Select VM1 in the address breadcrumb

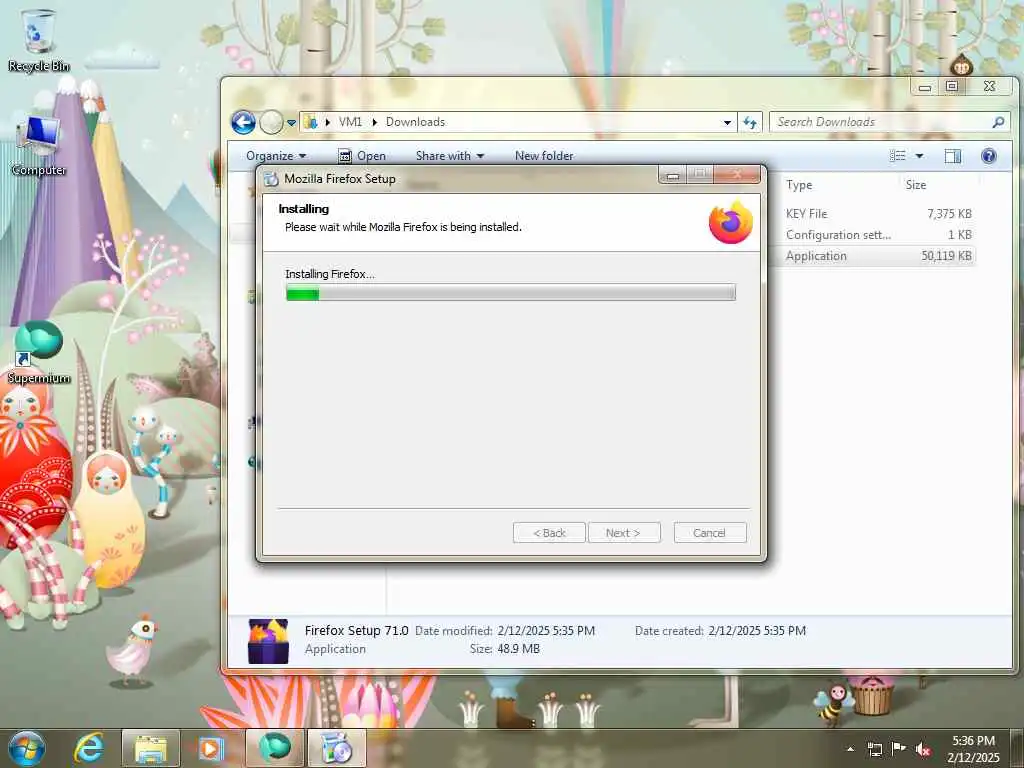[x=350, y=122]
